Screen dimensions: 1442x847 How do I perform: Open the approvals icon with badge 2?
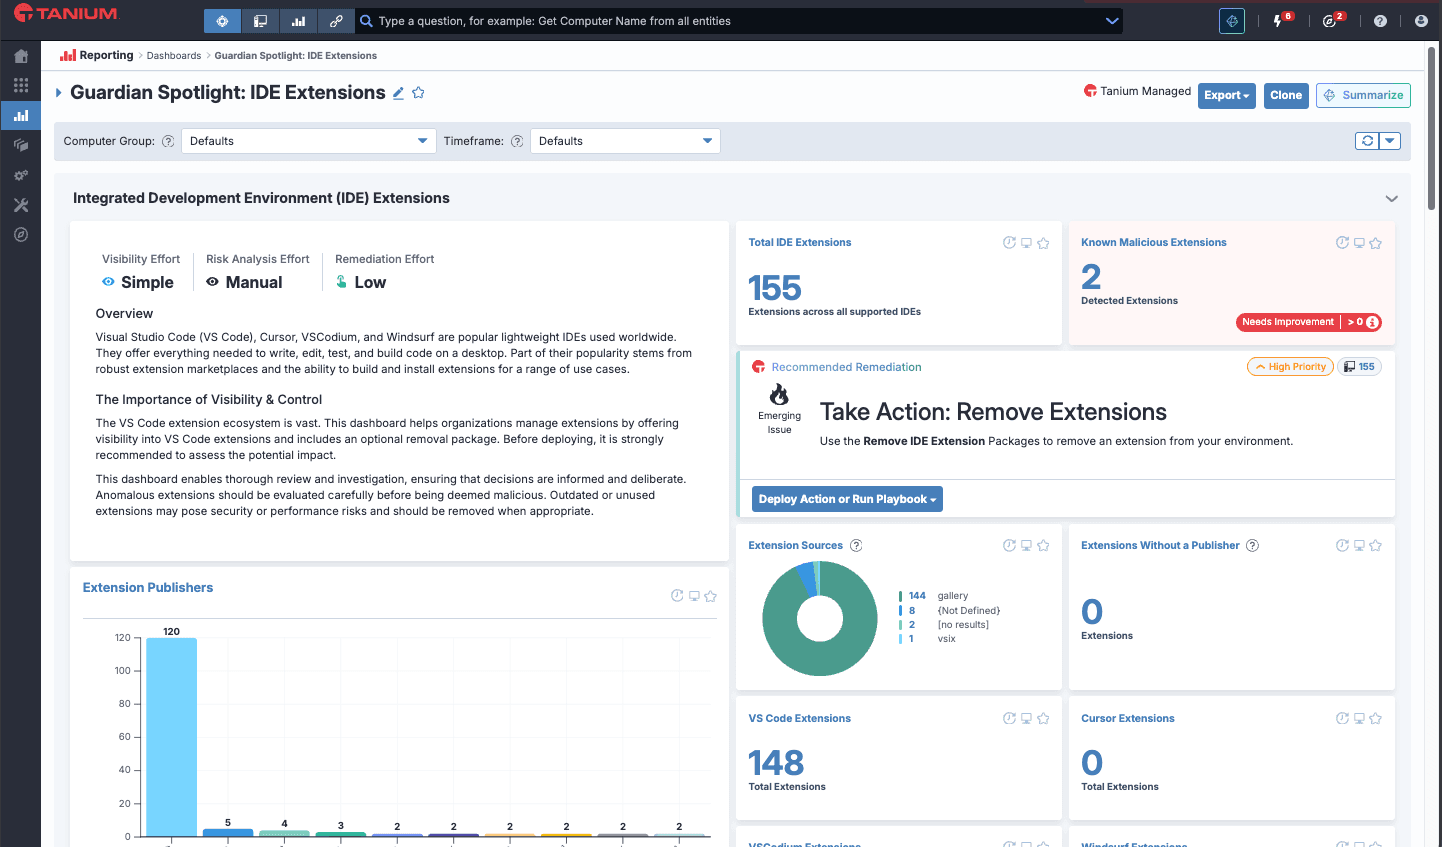coord(1331,21)
